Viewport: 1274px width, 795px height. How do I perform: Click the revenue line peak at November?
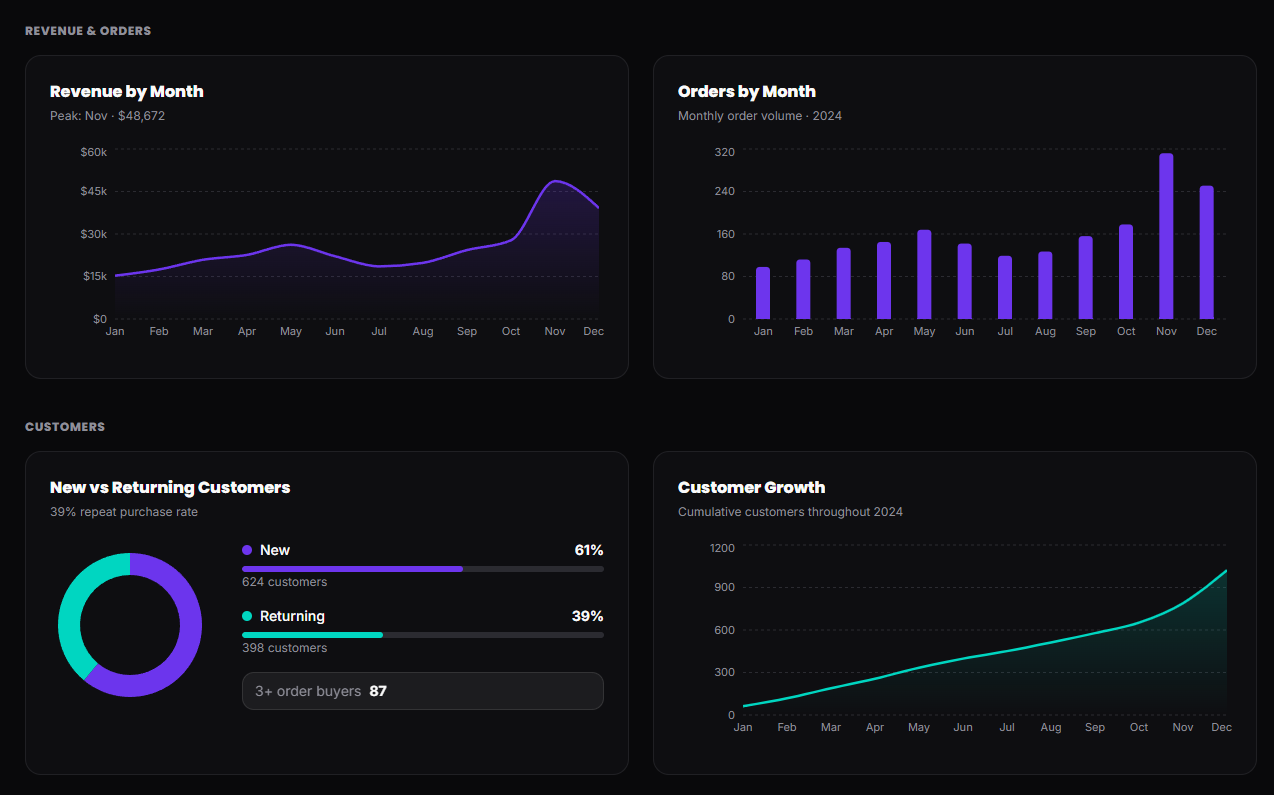point(555,181)
